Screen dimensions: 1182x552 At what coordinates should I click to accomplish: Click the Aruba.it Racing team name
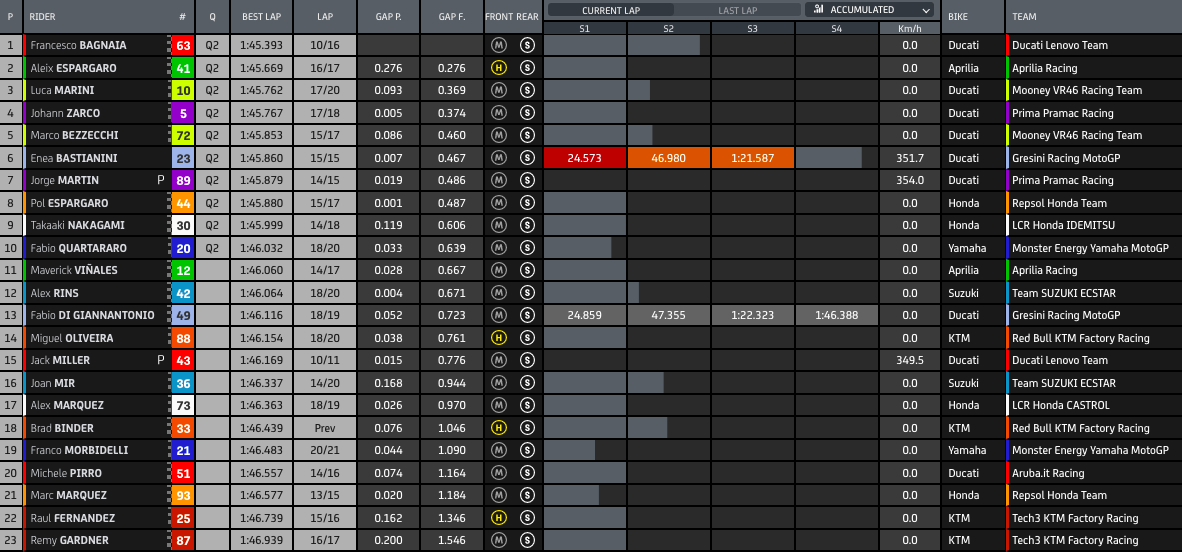pyautogui.click(x=1048, y=473)
